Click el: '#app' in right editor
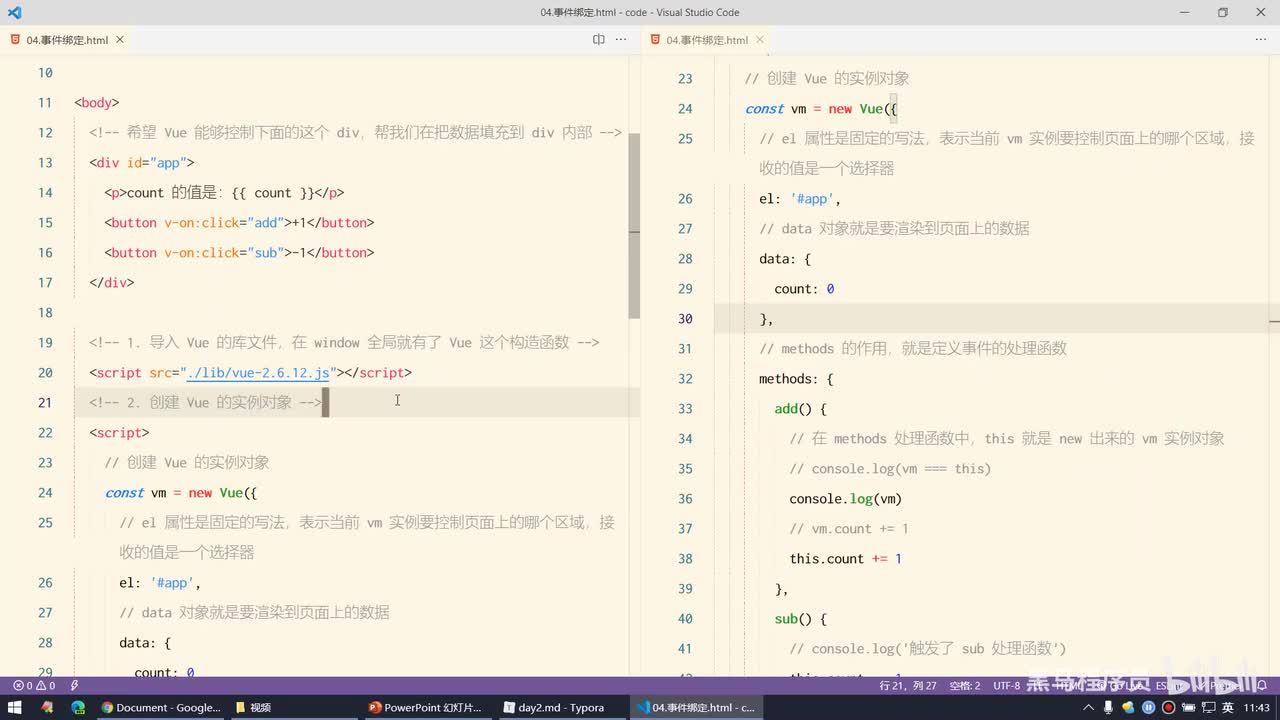The width and height of the screenshot is (1280, 720). tap(800, 198)
